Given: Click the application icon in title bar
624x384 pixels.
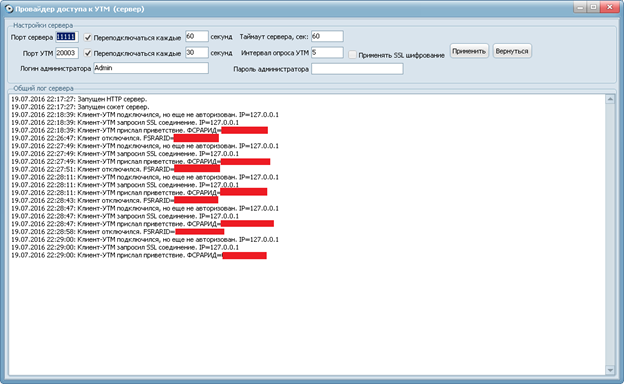Looking at the screenshot, I should click(9, 9).
